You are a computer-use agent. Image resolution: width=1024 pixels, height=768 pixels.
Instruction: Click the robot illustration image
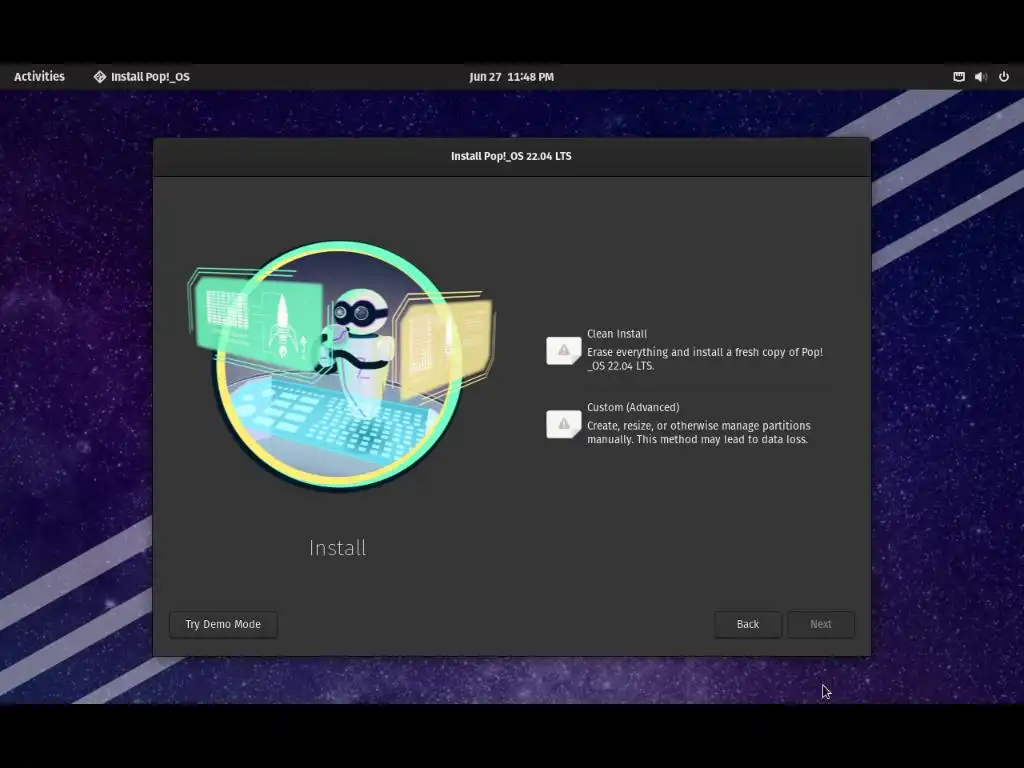click(x=341, y=364)
